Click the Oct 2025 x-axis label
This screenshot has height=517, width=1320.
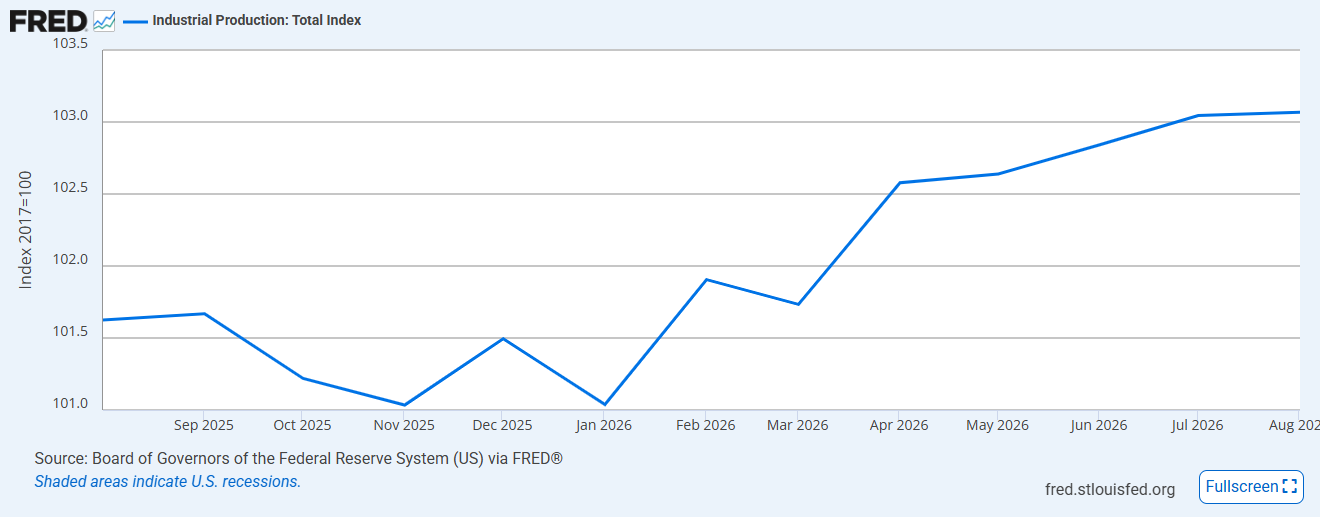pos(302,425)
